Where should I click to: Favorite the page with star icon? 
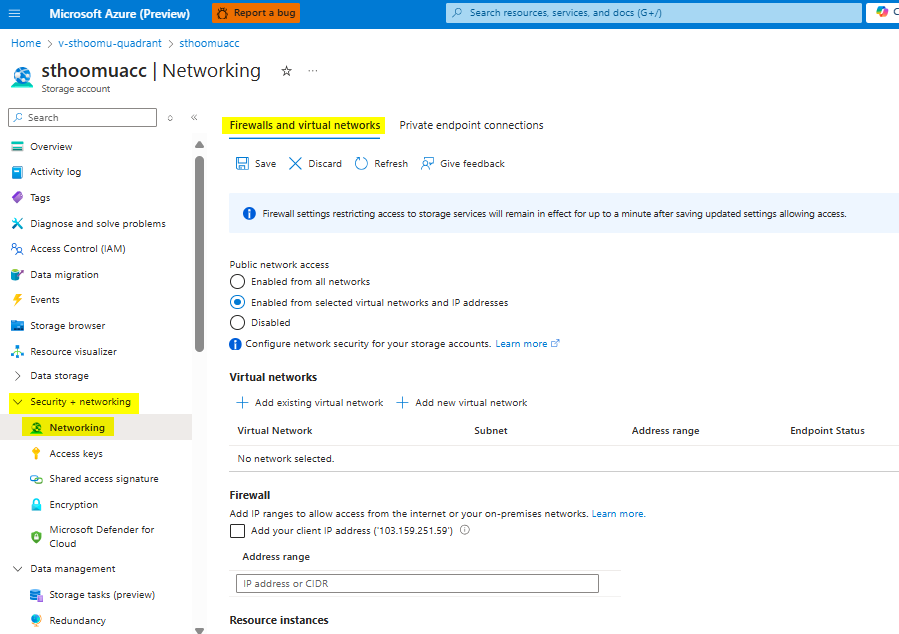coord(286,71)
